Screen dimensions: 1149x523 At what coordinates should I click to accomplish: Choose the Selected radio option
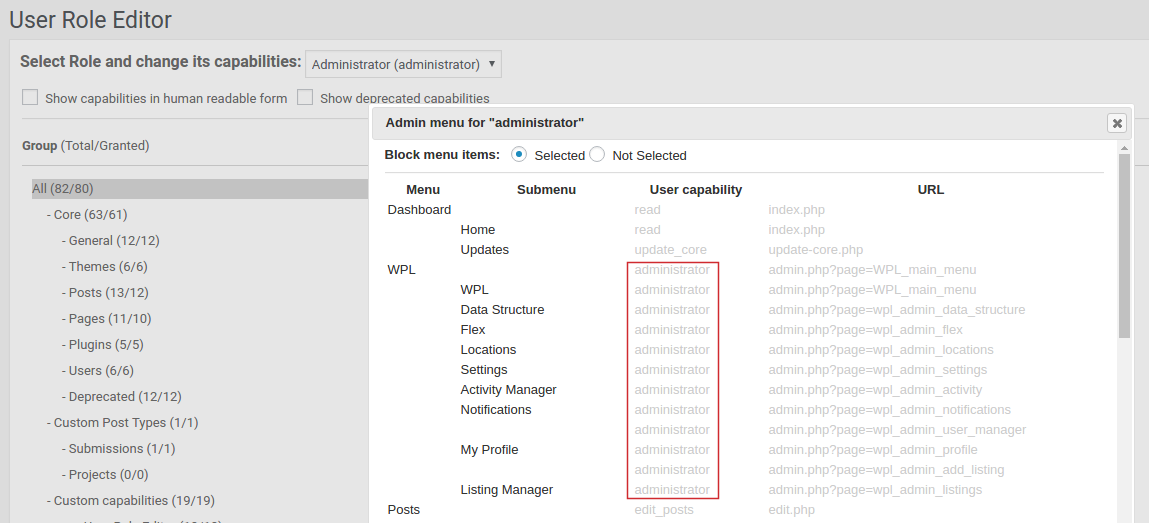519,155
